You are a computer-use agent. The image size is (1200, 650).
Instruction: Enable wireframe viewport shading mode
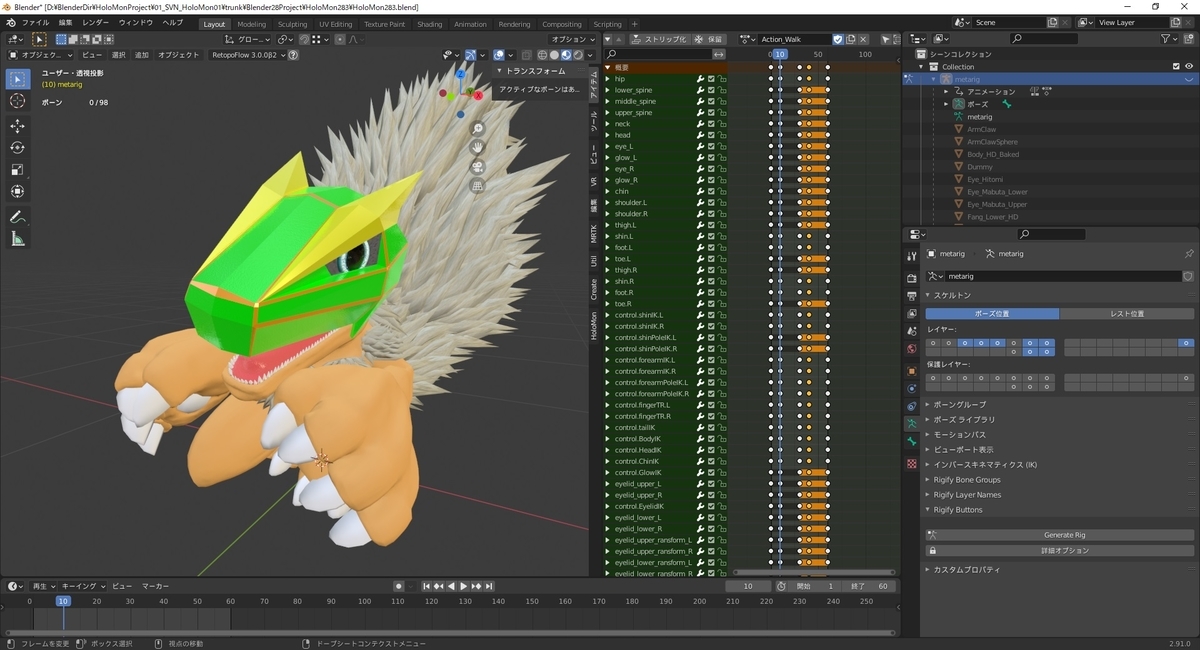click(x=542, y=55)
